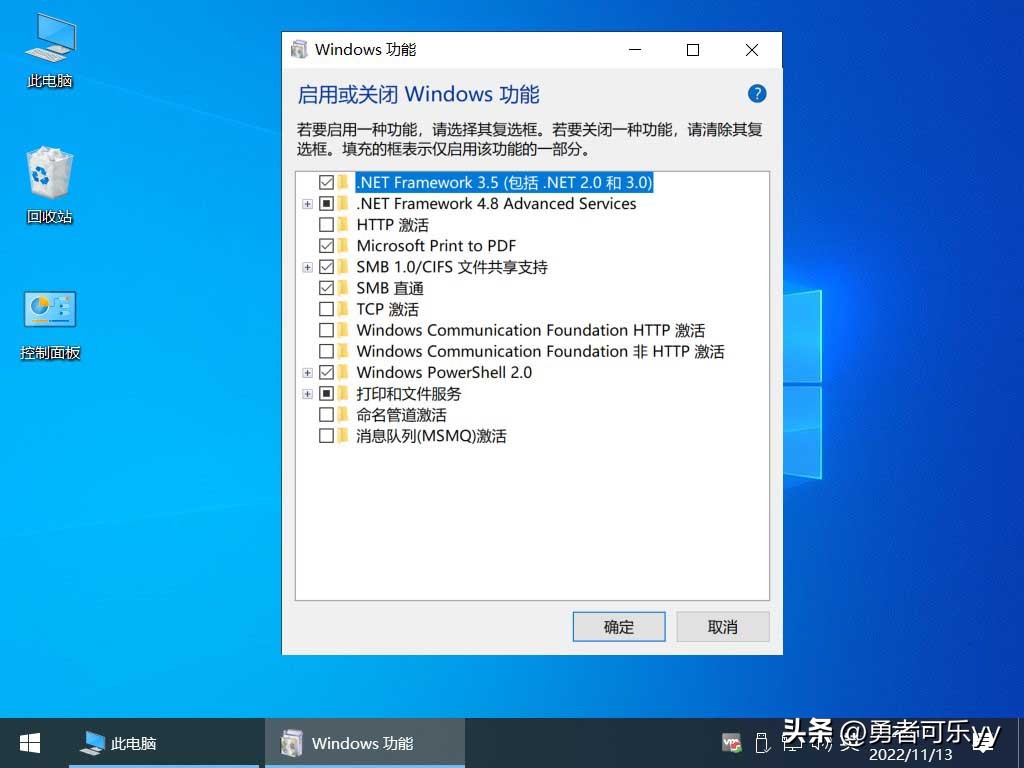Screen dimensions: 1024x768
Task: Confirm changes with the 确定 button
Action: click(618, 627)
